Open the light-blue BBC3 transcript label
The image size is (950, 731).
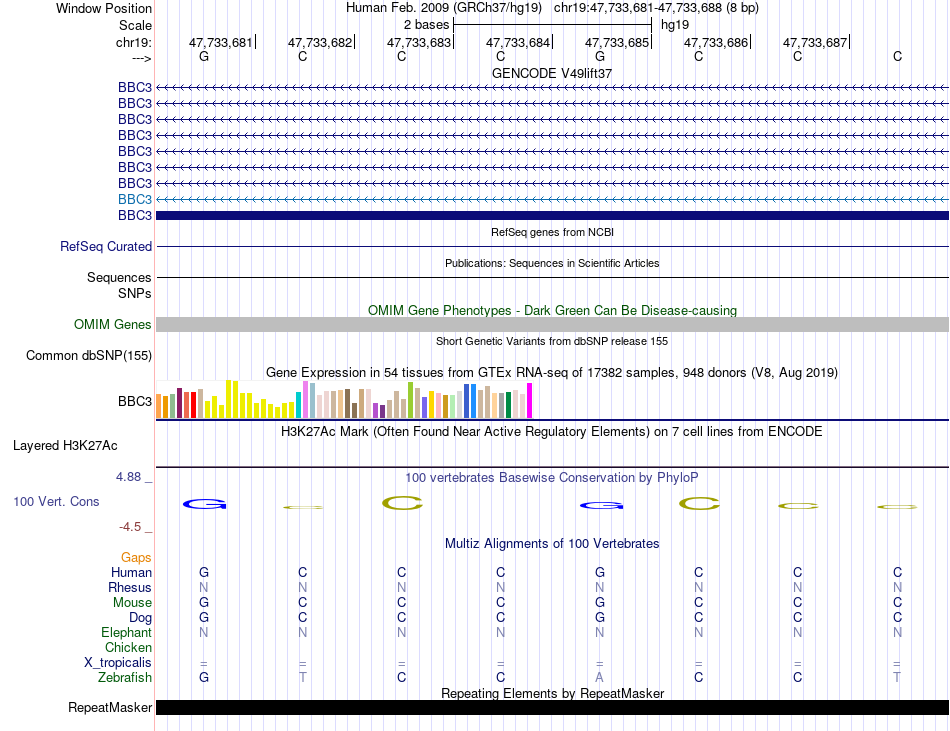coord(135,199)
